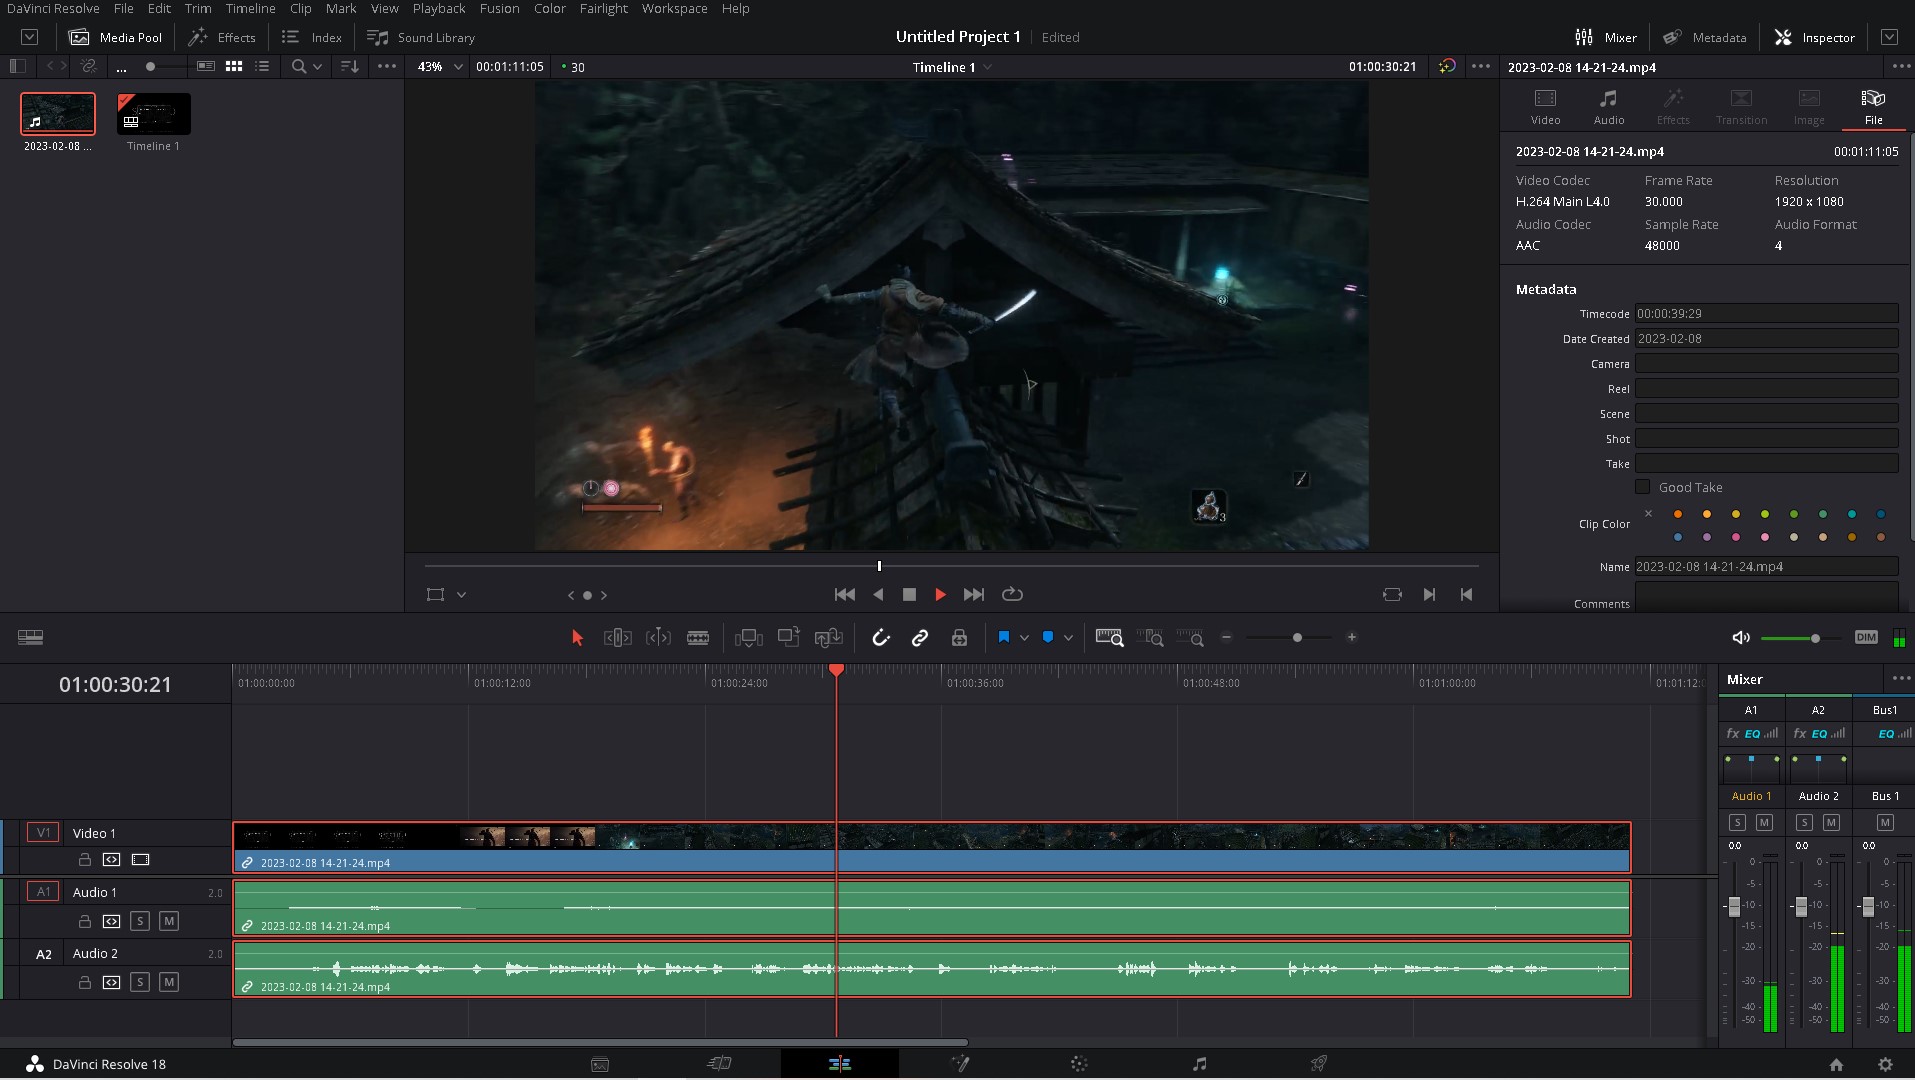Image resolution: width=1915 pixels, height=1080 pixels.
Task: Open Media Pool sort dropdown
Action: click(x=350, y=66)
